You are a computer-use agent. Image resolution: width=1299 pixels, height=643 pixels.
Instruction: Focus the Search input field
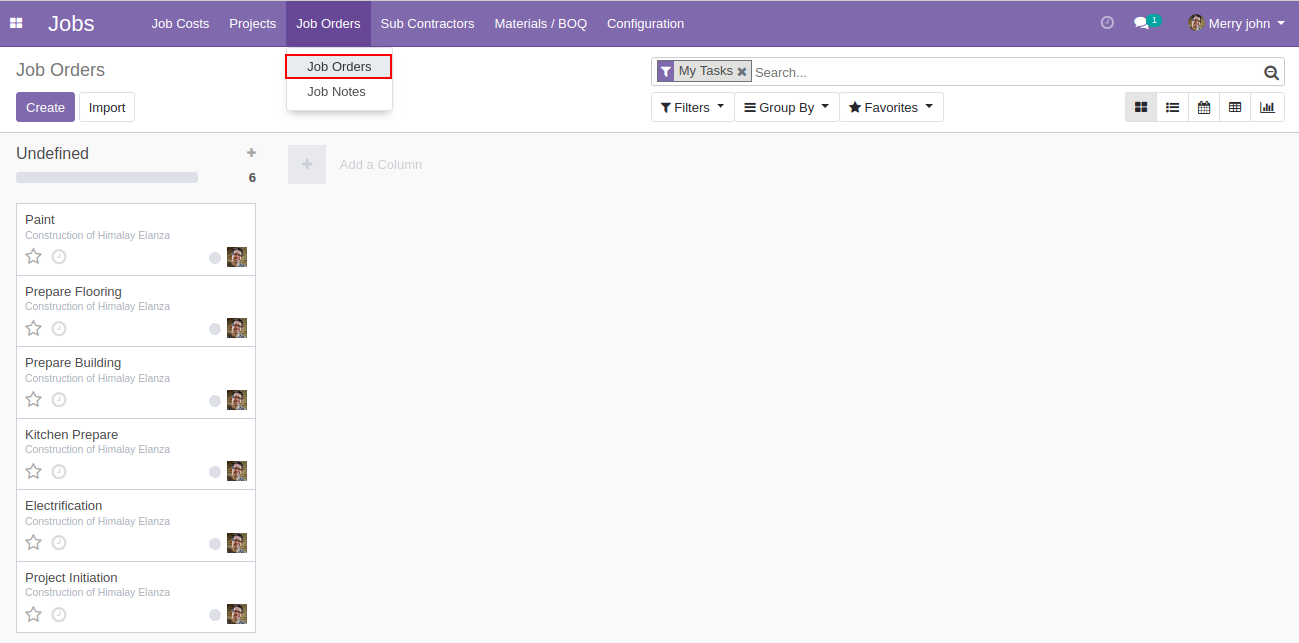pyautogui.click(x=1007, y=72)
